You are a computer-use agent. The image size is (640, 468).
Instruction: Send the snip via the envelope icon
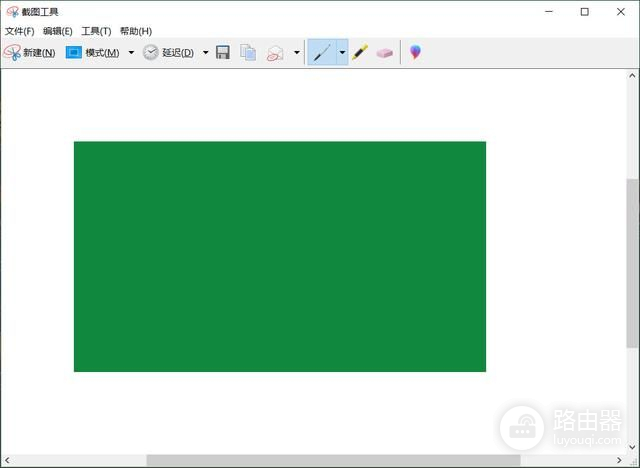pos(275,52)
